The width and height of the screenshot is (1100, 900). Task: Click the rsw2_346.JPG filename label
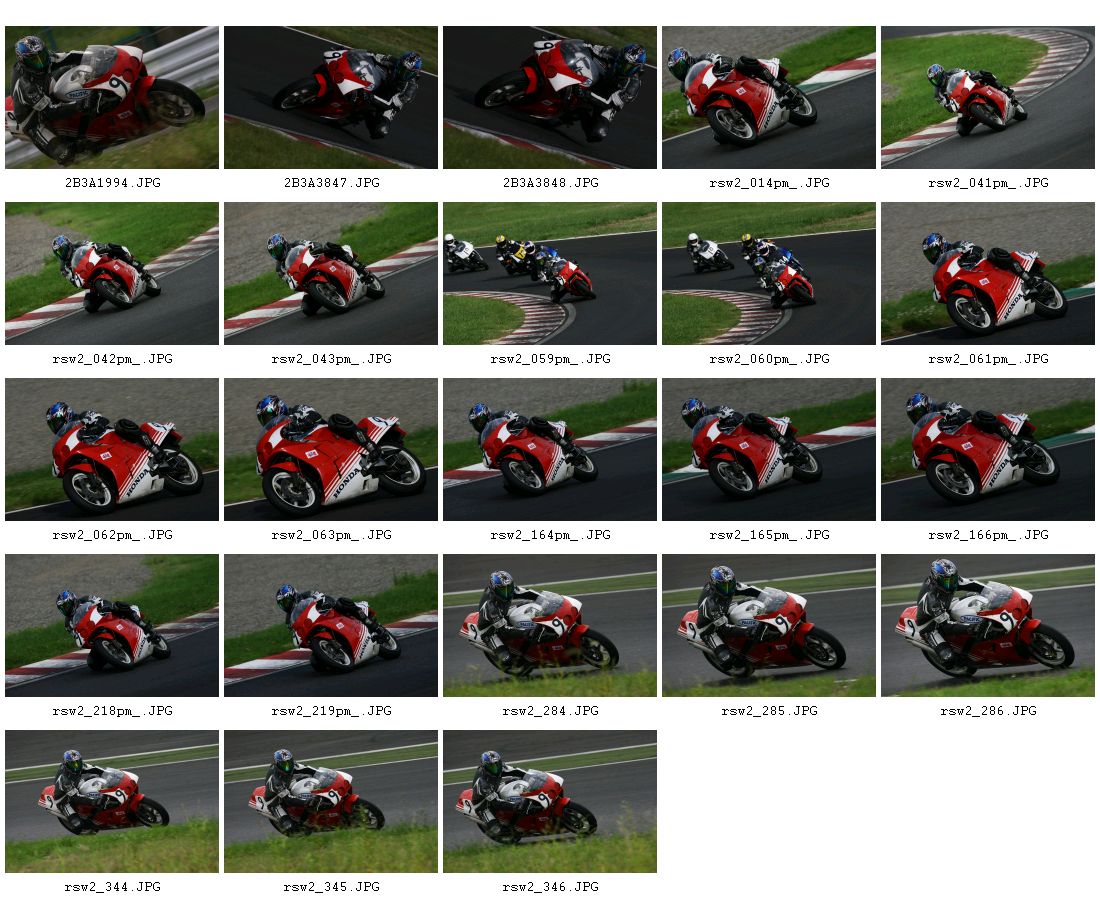click(x=550, y=887)
